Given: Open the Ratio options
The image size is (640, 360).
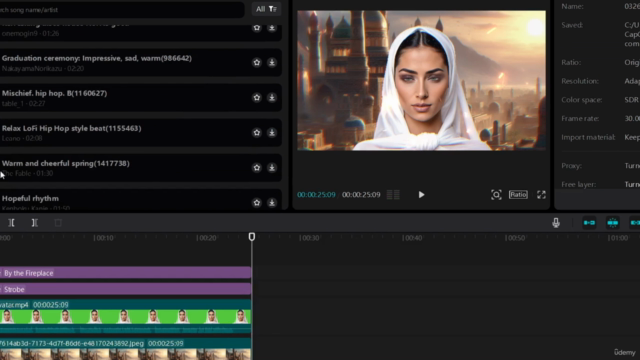Looking at the screenshot, I should (518, 195).
